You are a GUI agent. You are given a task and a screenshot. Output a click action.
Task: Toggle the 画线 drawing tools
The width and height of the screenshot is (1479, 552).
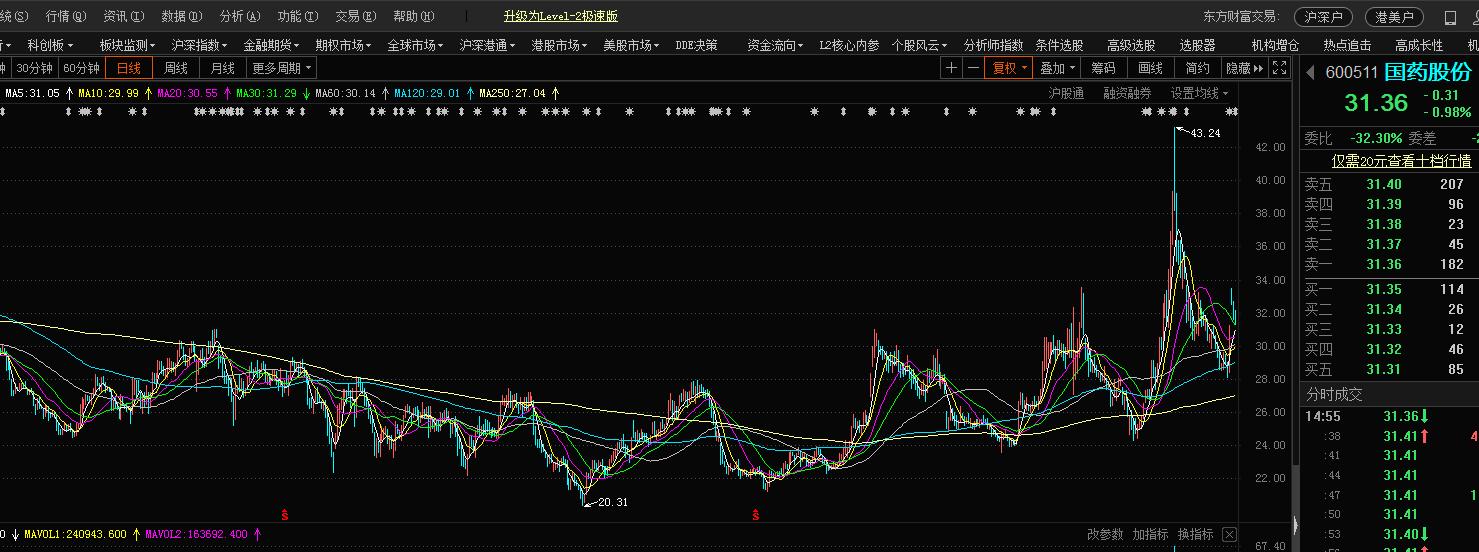(x=1151, y=68)
